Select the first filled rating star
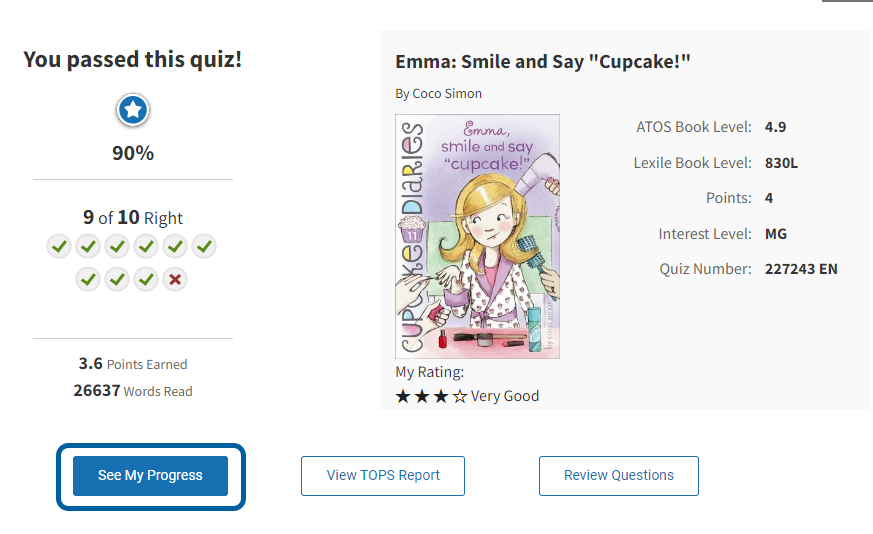 (403, 396)
